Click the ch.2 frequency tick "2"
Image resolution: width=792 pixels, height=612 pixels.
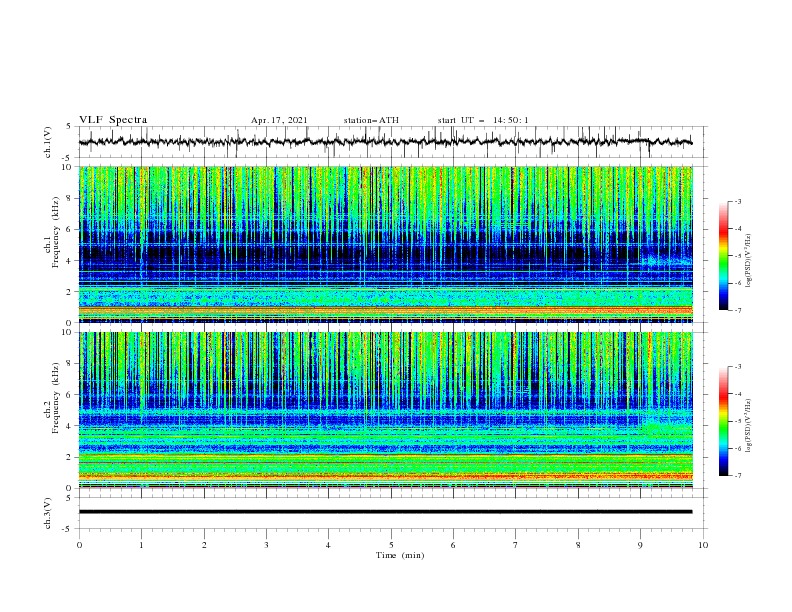coord(70,457)
